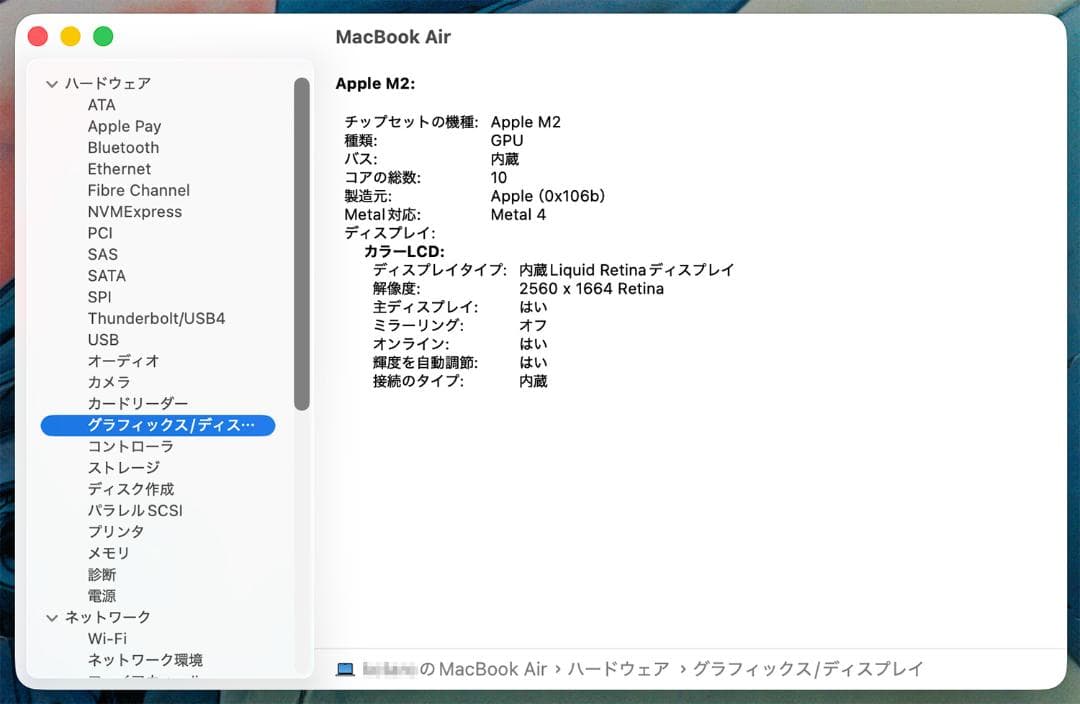View NVMExpress hardware details
Screen dimensions: 1080x704
click(x=132, y=211)
